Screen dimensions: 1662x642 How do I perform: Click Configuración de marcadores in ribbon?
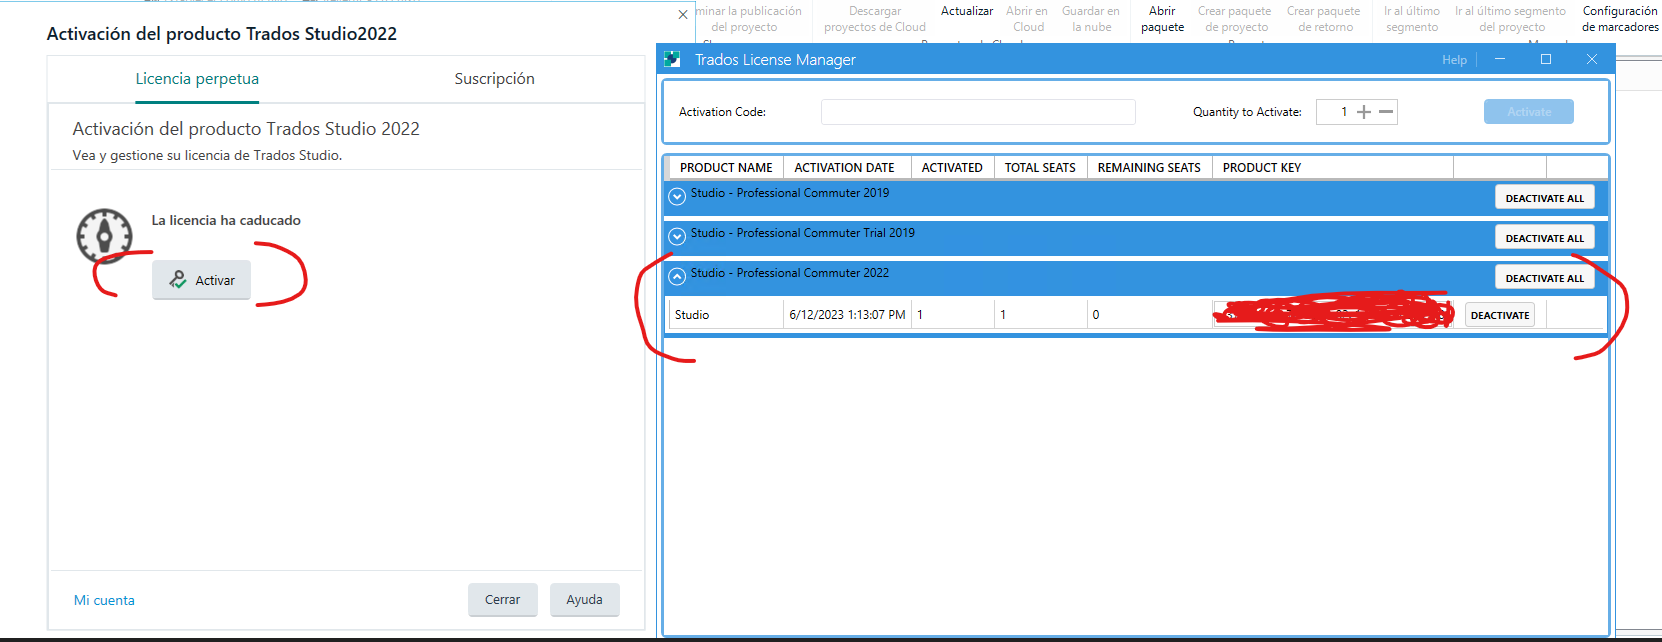click(x=1620, y=19)
